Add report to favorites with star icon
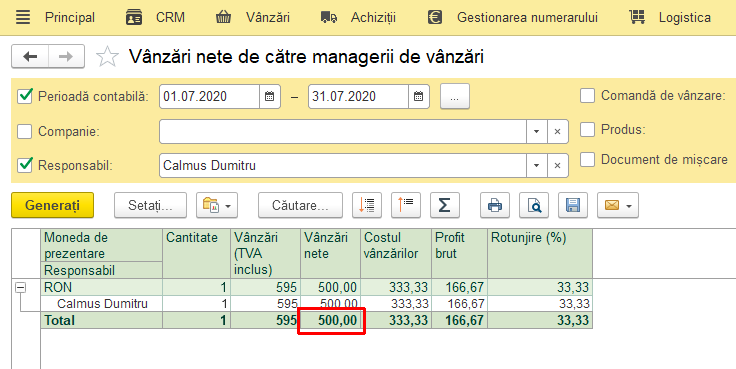 point(107,57)
